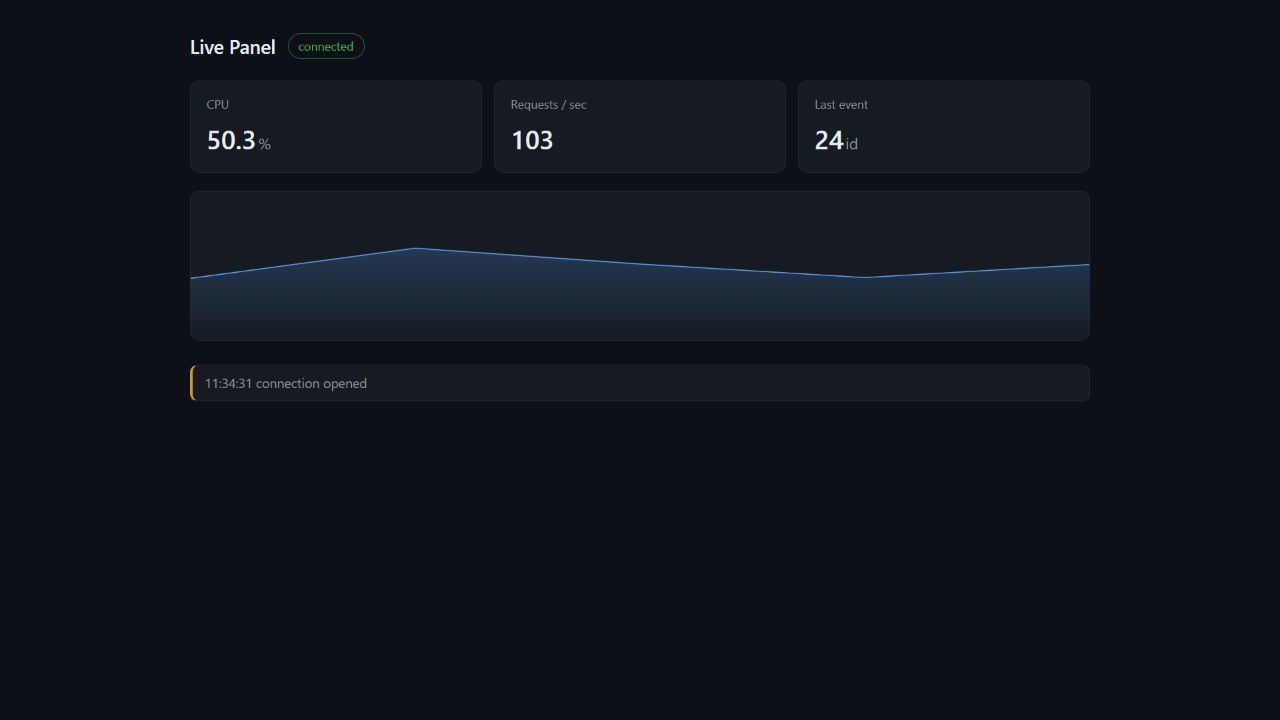
Task: Click the percent unit beside CPU value
Action: tap(265, 144)
